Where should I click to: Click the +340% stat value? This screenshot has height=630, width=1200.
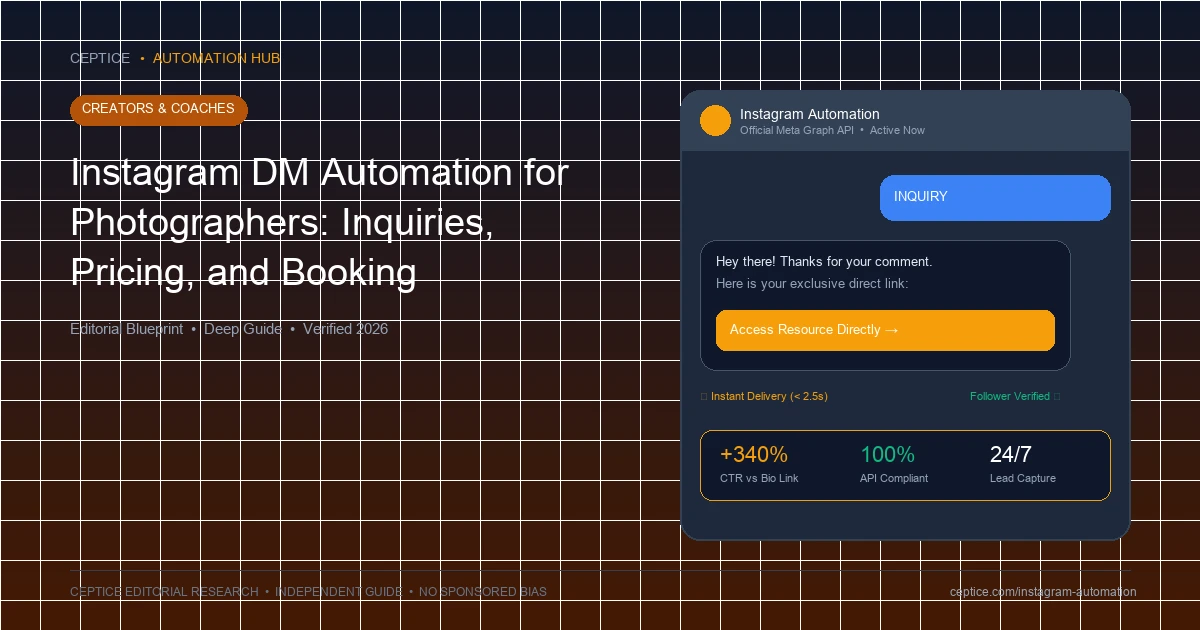pos(754,455)
